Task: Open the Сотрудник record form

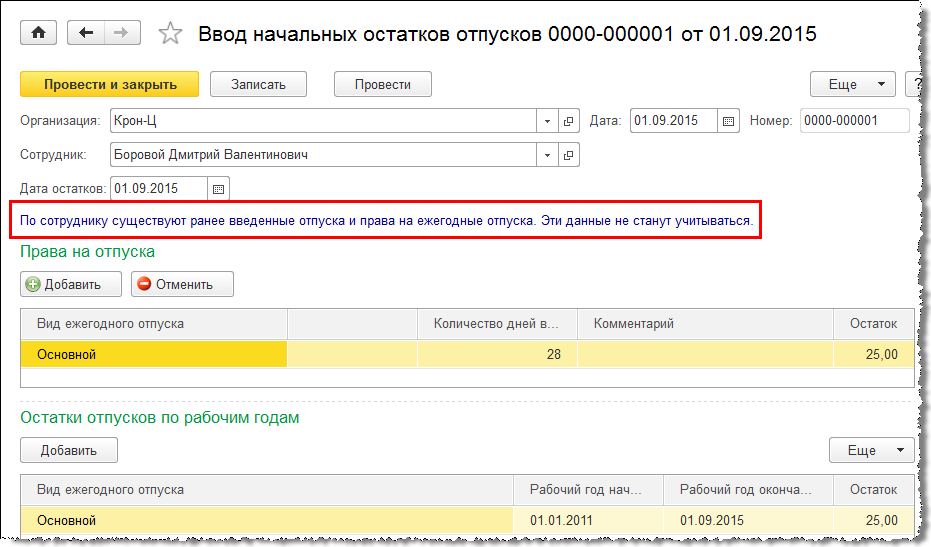Action: [x=568, y=155]
